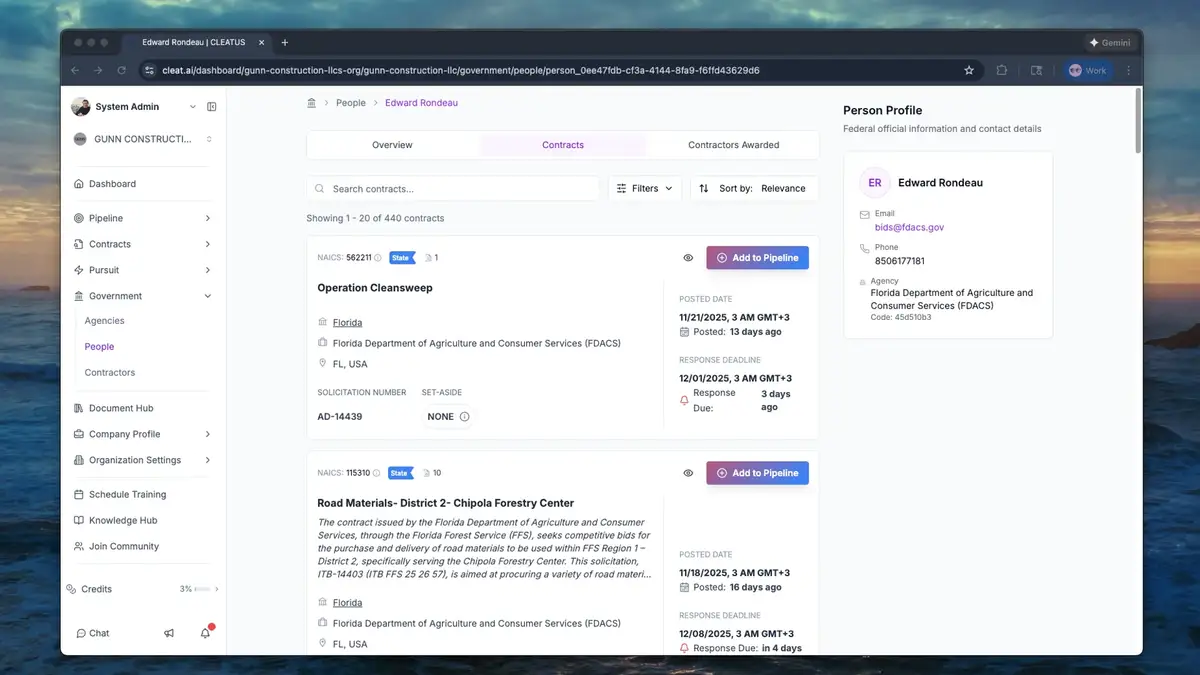Switch to Contractors Awarded tab
This screenshot has width=1200, height=675.
point(733,145)
